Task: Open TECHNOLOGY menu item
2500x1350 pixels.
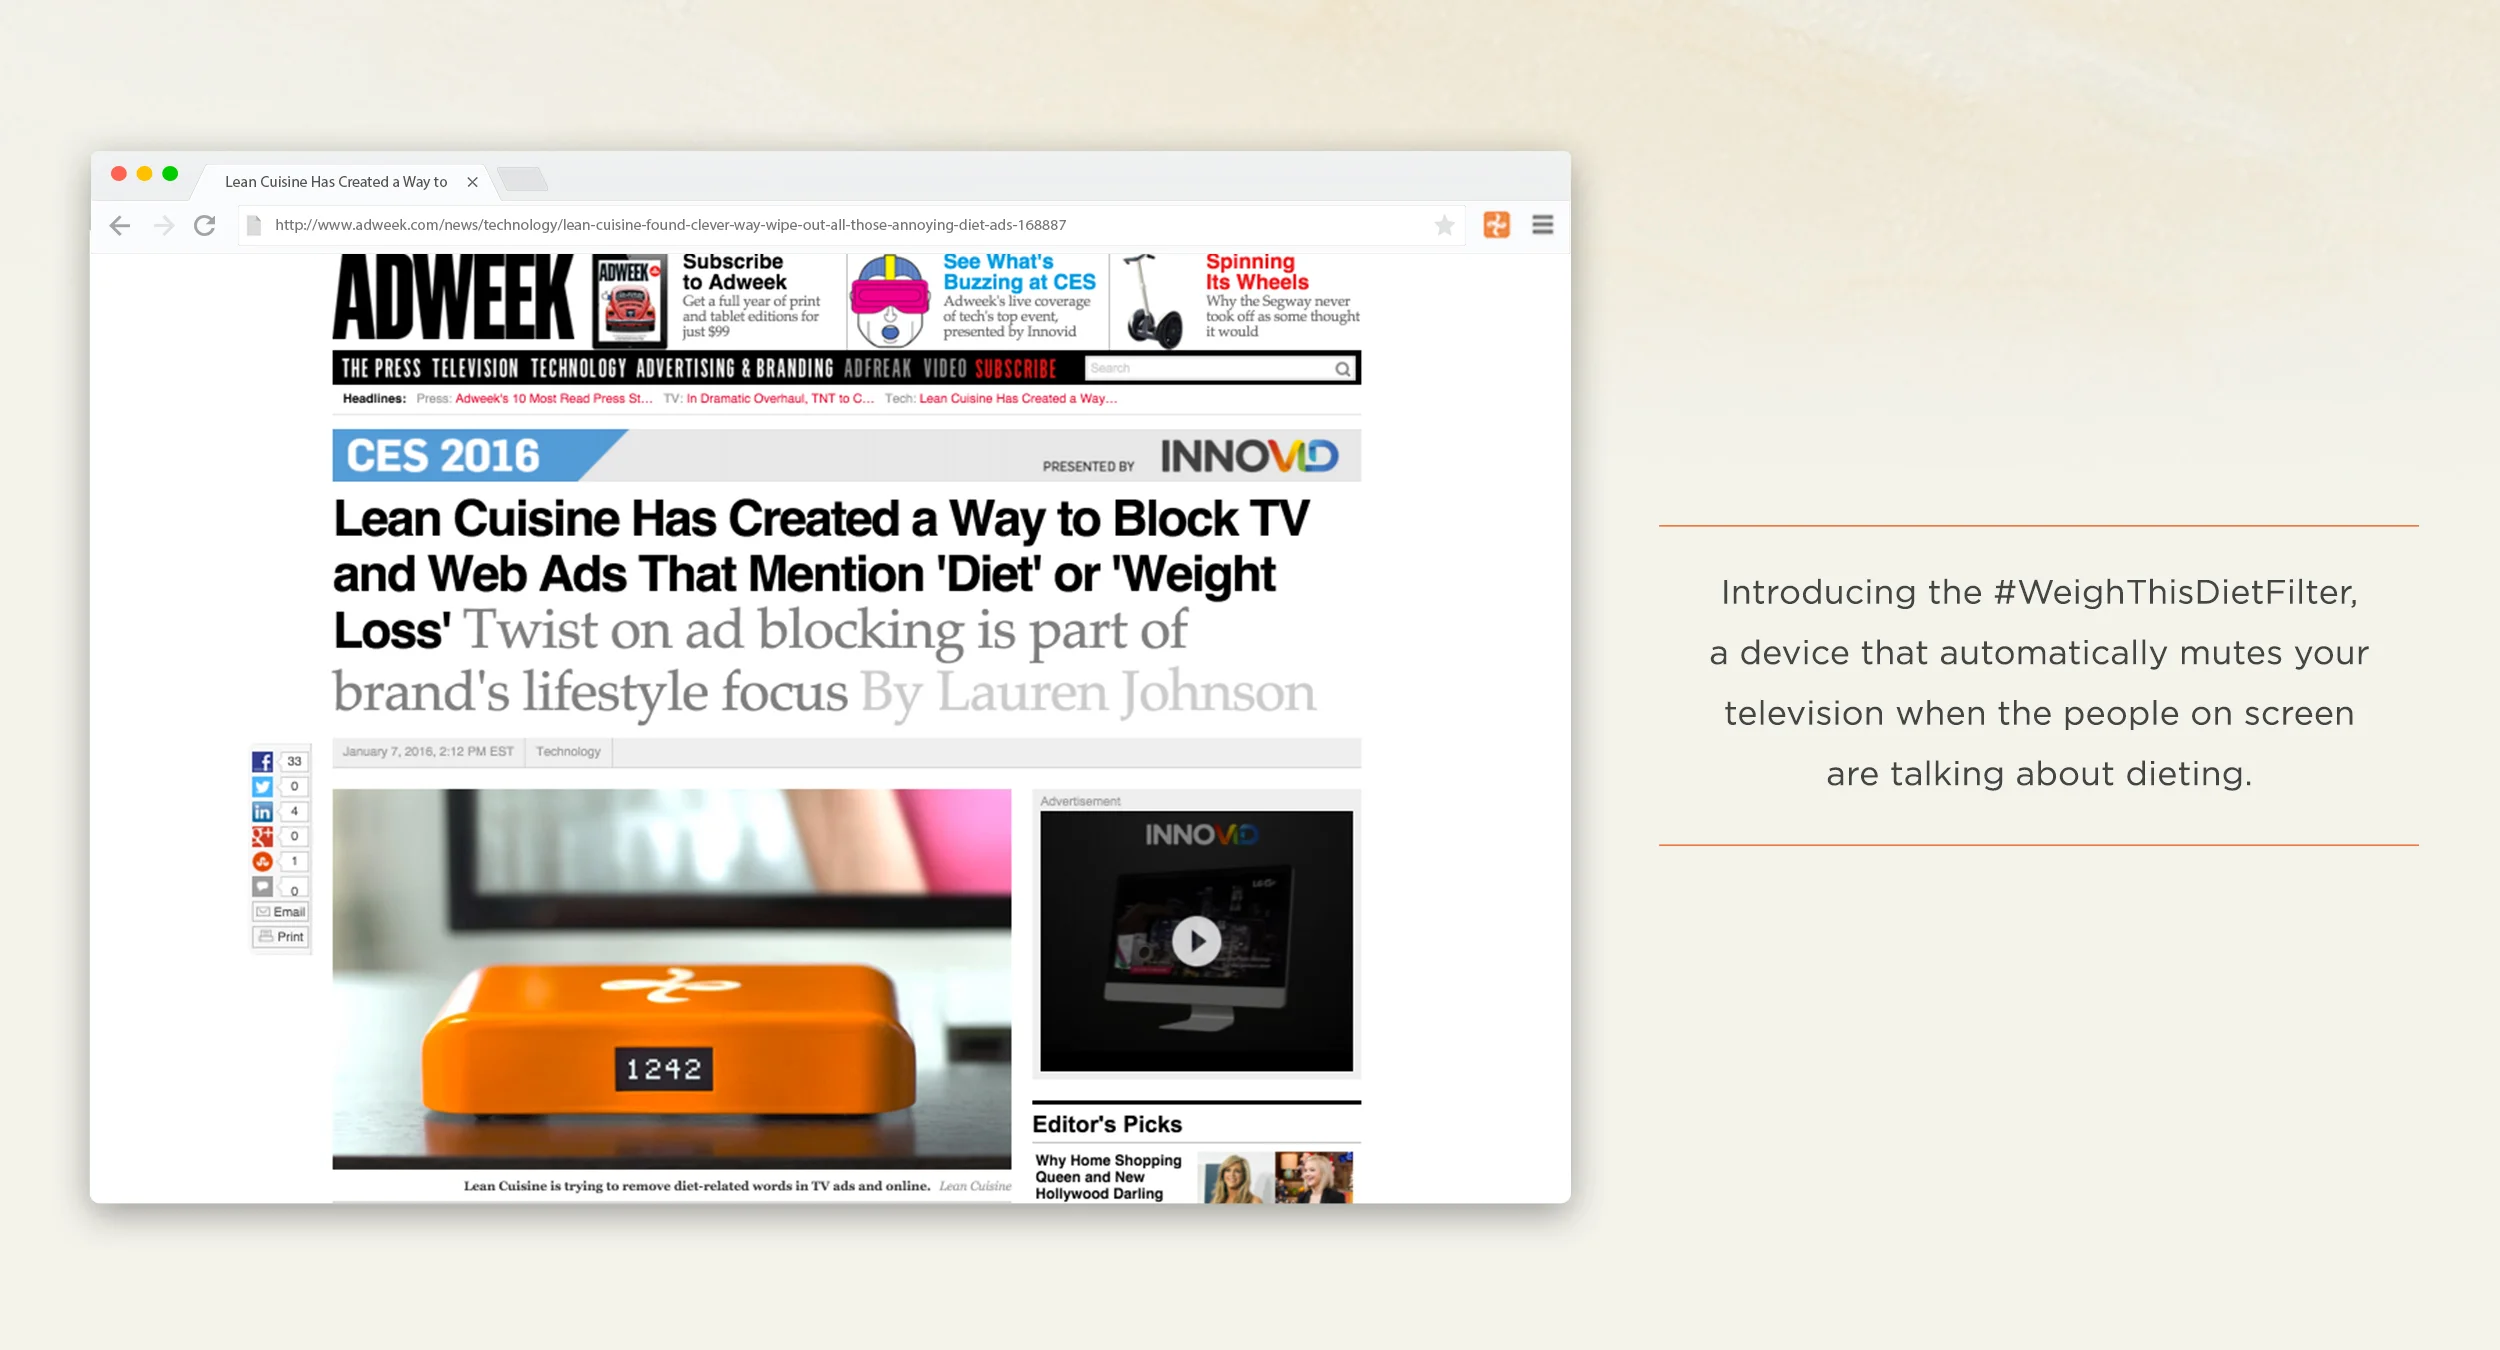Action: (x=578, y=368)
